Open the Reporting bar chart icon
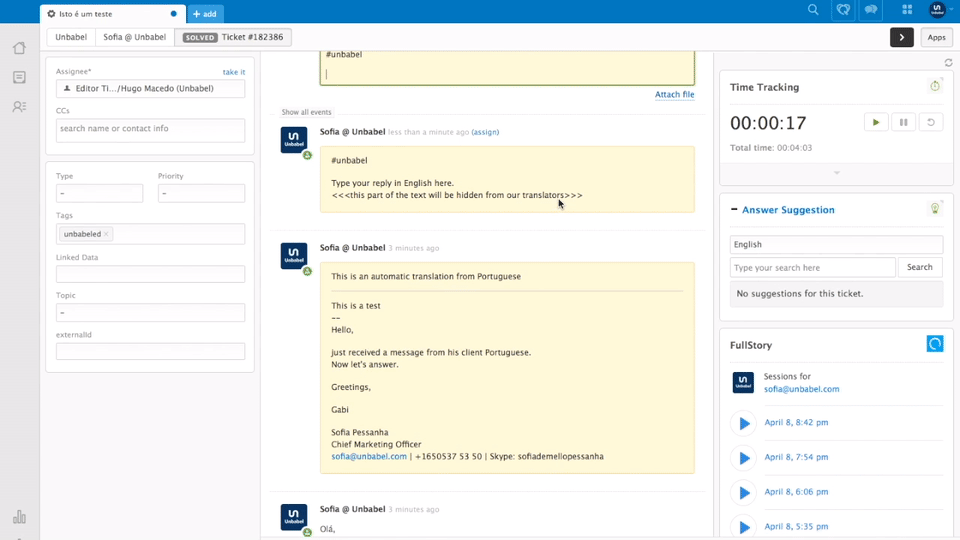Screen dimensions: 960x540 point(20,517)
